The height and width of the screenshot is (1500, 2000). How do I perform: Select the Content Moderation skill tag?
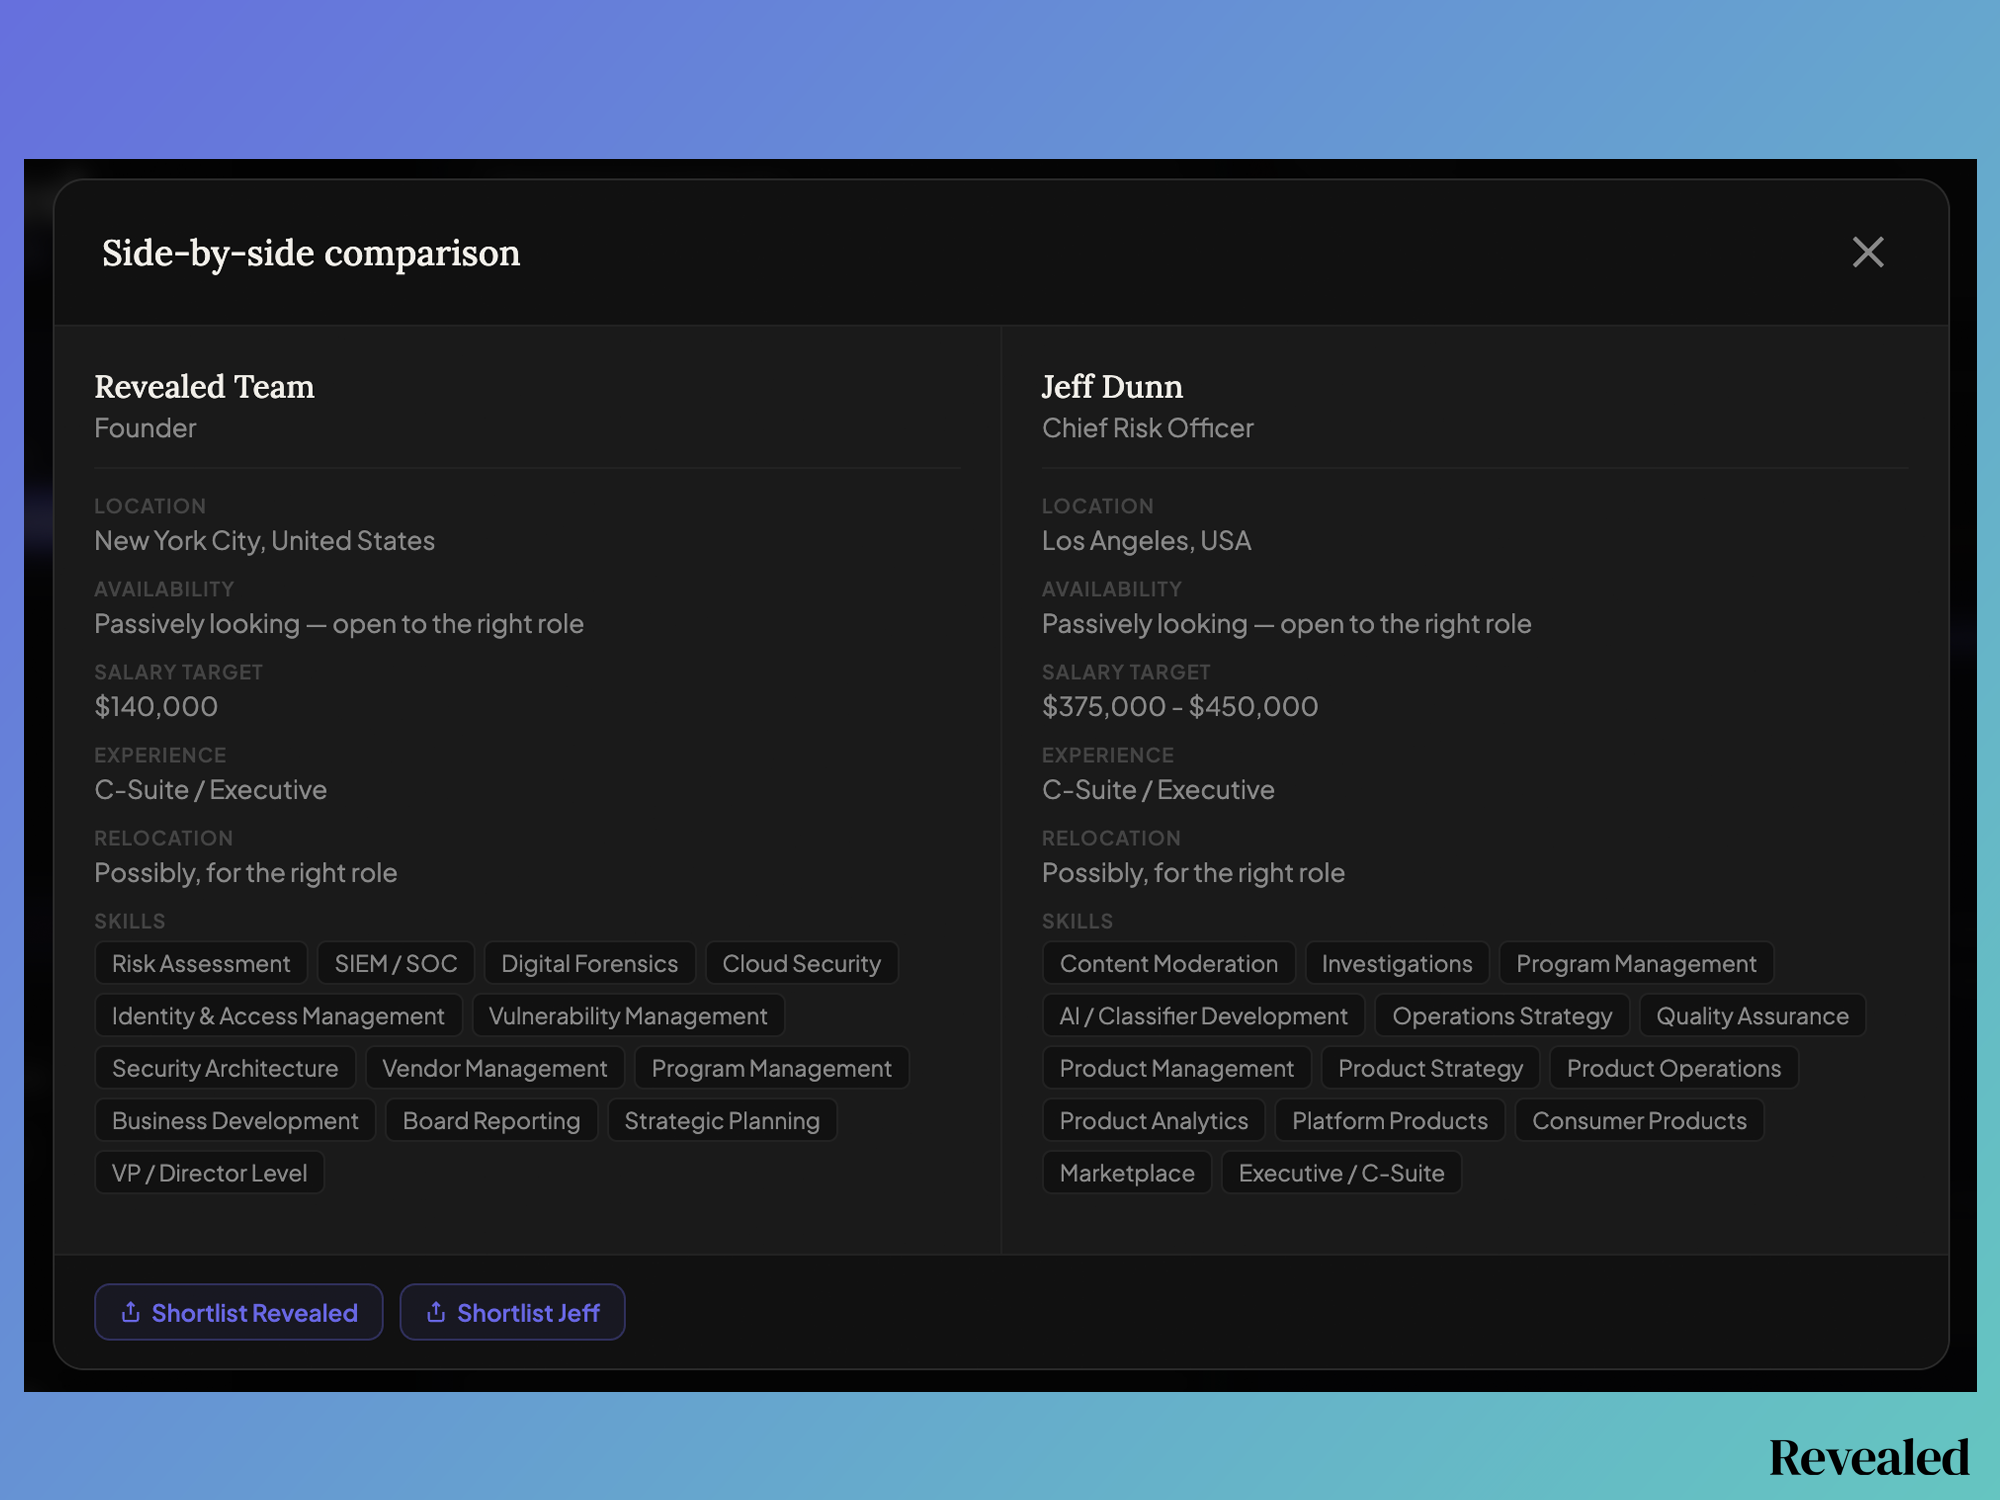pos(1169,963)
